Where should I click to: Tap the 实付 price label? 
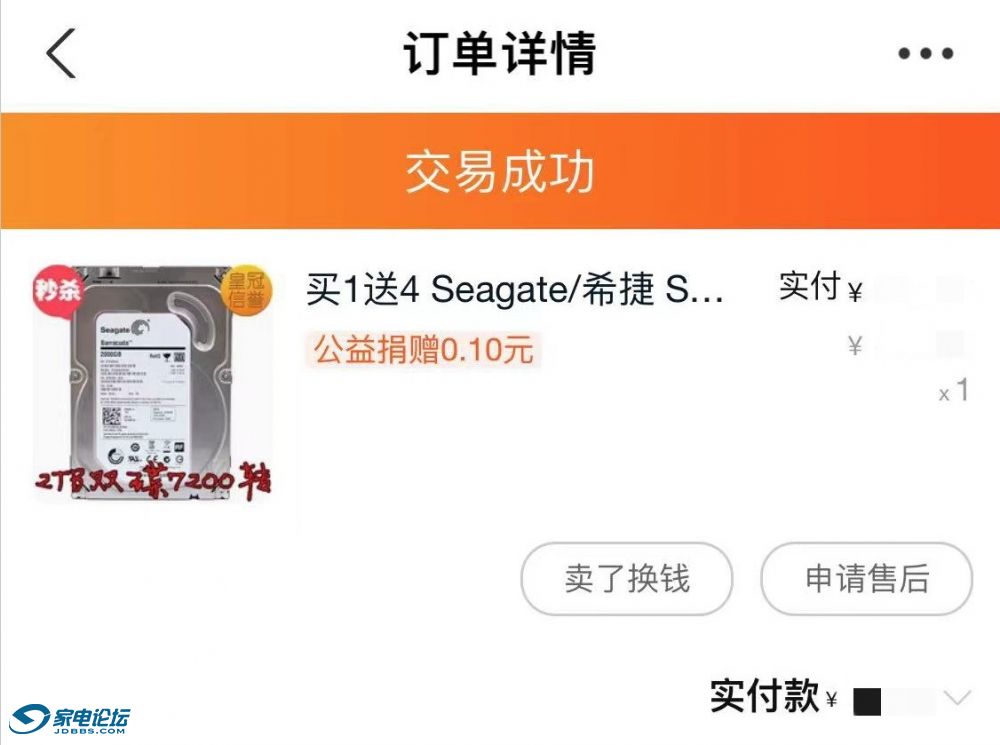pyautogui.click(x=809, y=285)
